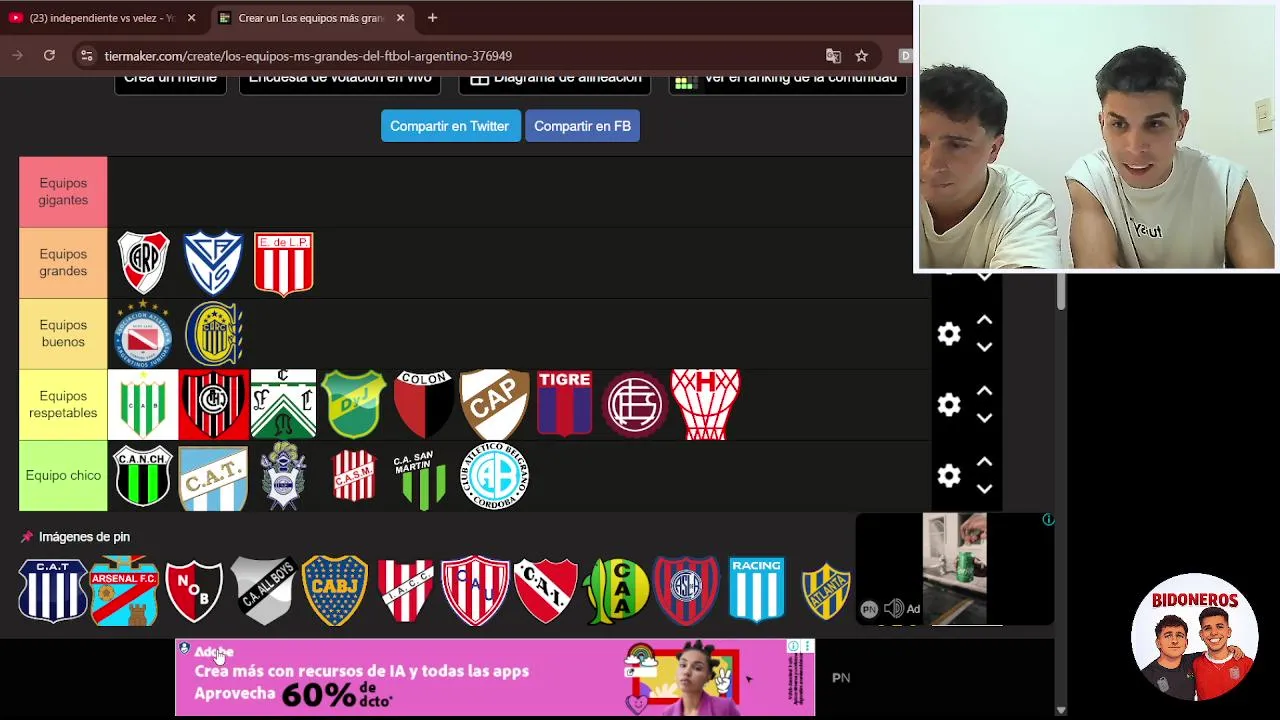Select the Tigre crest

(564, 404)
